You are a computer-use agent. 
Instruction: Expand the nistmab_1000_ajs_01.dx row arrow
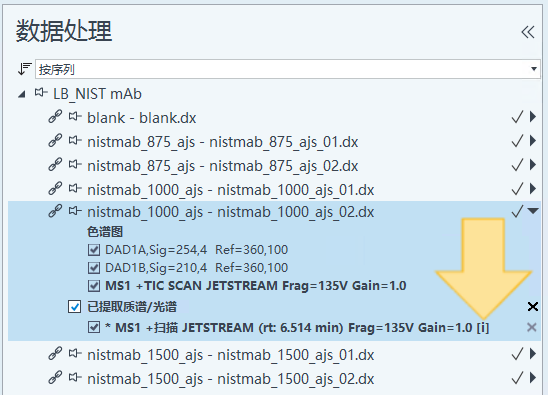[533, 188]
